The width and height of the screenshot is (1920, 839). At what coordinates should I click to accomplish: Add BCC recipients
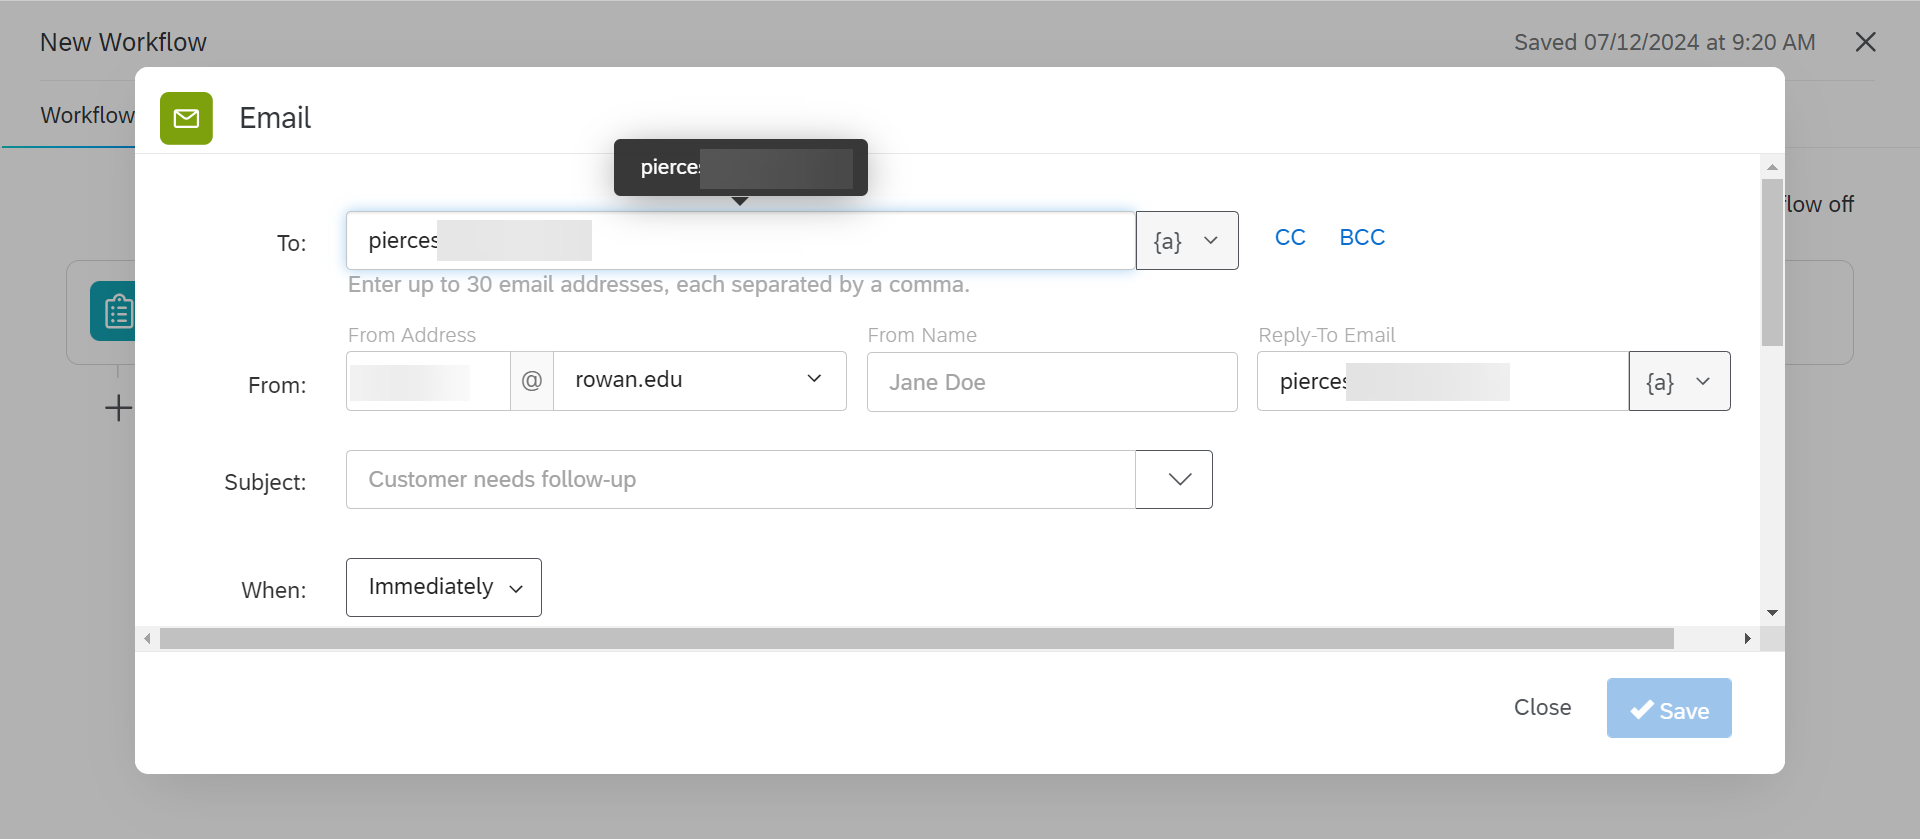[1362, 238]
